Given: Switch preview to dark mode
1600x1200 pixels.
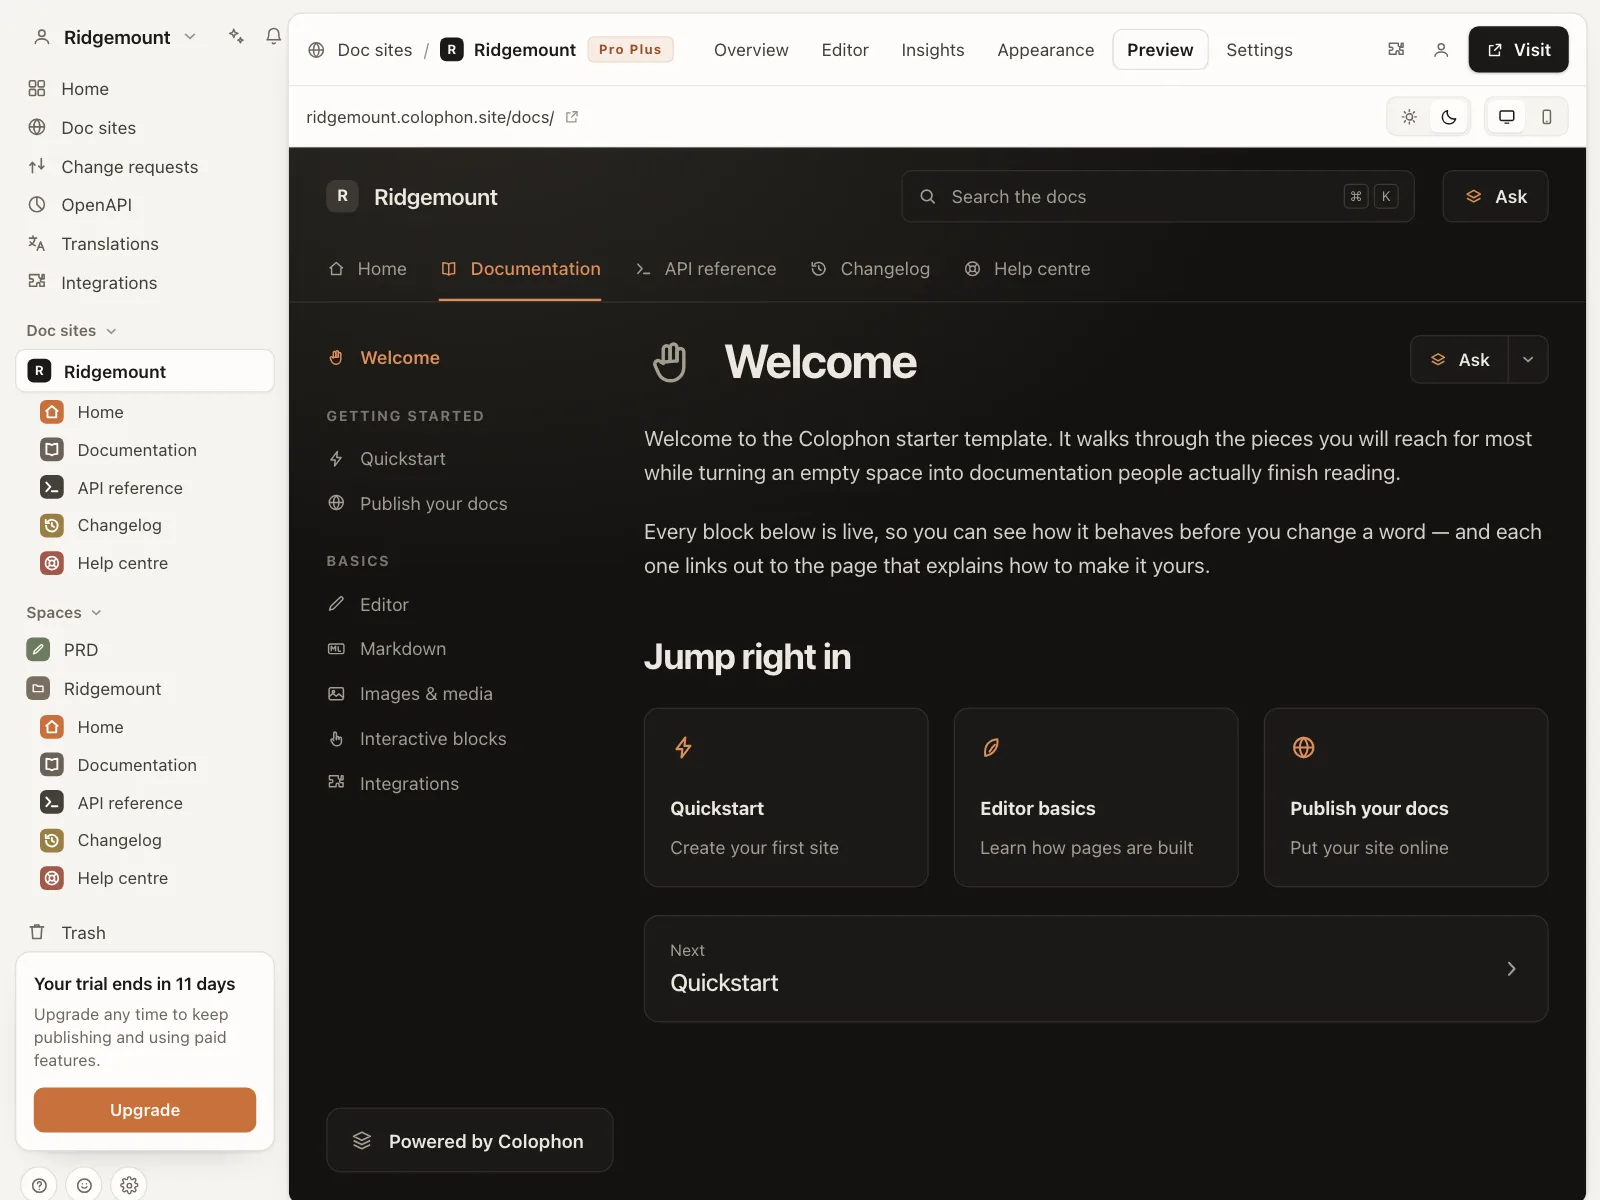Looking at the screenshot, I should [x=1449, y=117].
